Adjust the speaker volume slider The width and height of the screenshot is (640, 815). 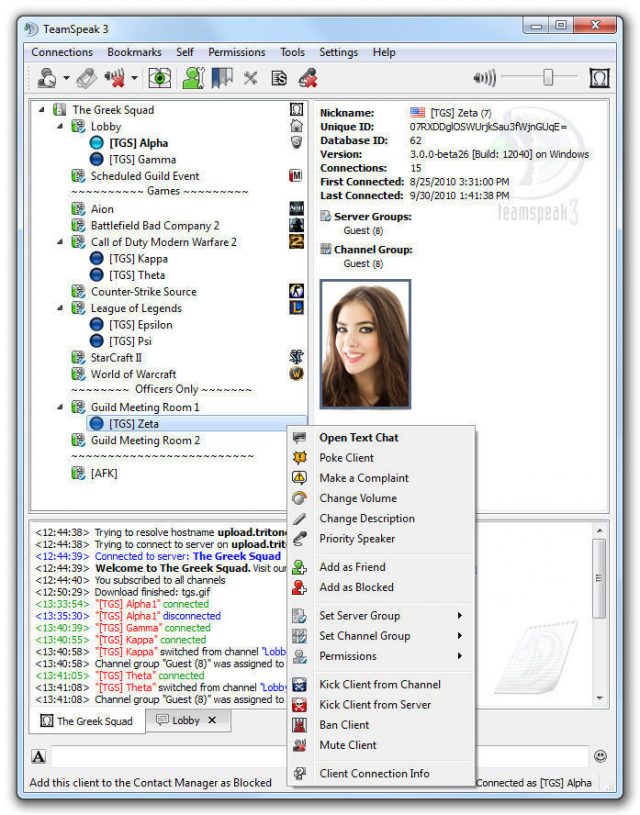pos(547,78)
